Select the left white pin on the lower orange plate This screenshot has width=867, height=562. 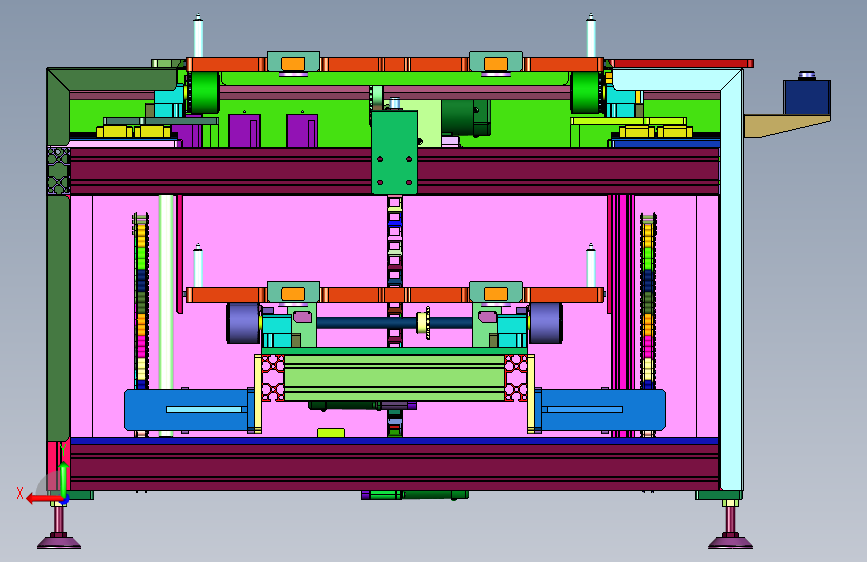click(x=198, y=266)
